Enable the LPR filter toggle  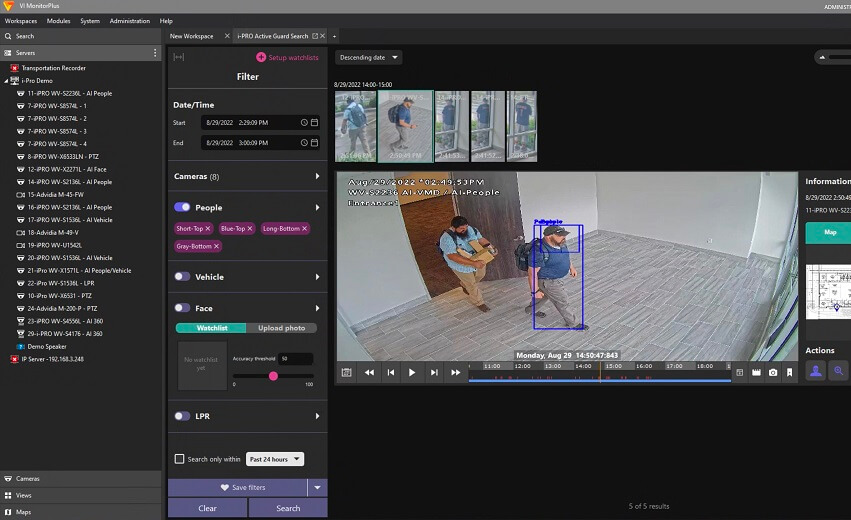coord(182,416)
